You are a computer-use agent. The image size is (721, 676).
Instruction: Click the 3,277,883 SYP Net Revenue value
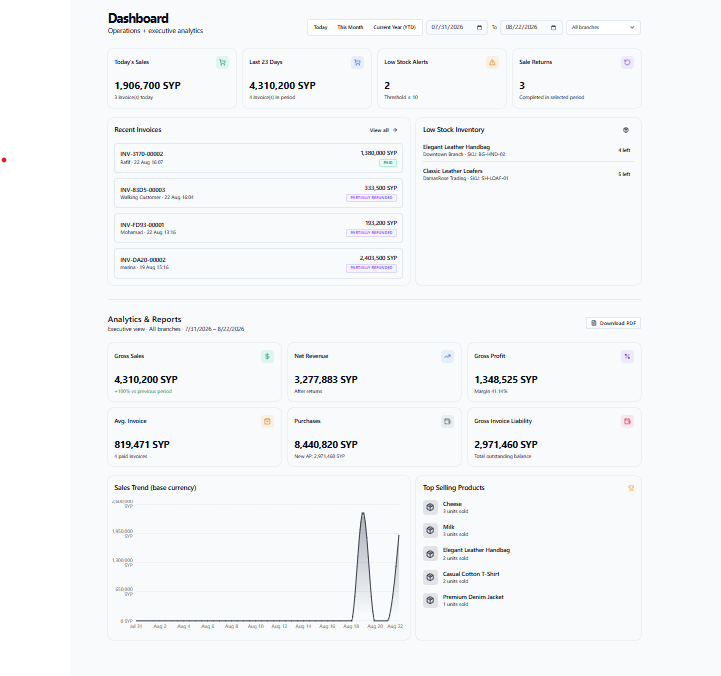tap(326, 380)
